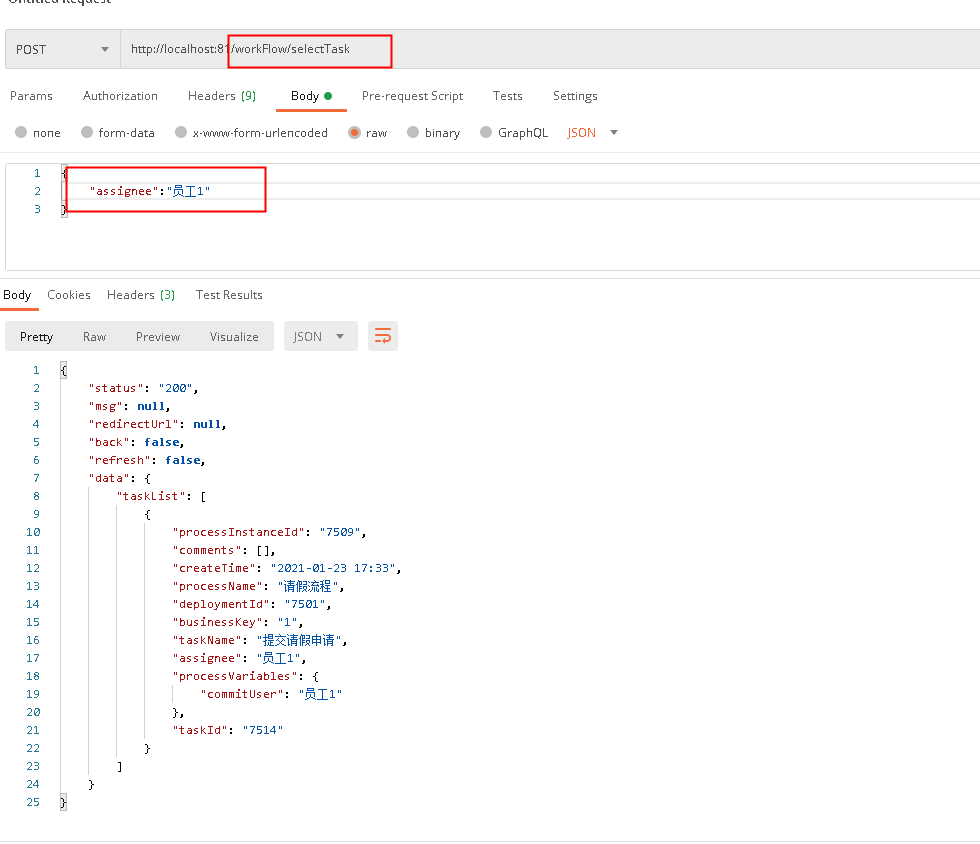Click the "taskList" key in response
The width and height of the screenshot is (980, 844).
151,496
